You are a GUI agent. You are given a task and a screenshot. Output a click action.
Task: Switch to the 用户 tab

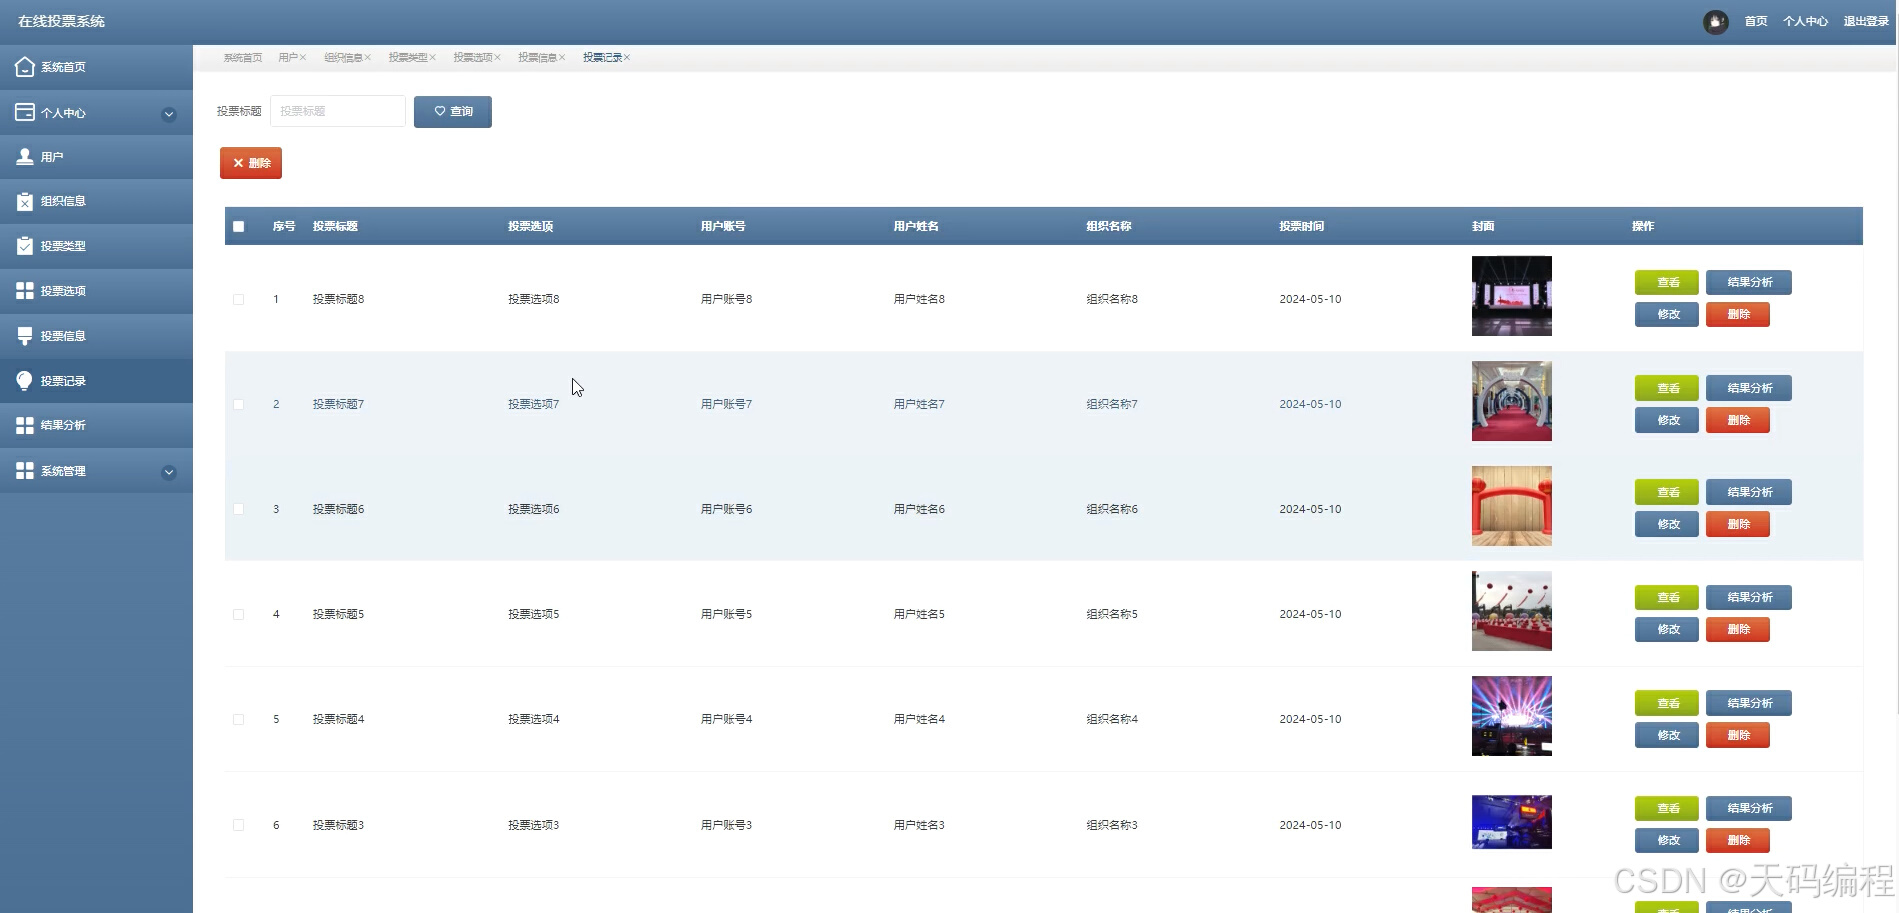[288, 58]
